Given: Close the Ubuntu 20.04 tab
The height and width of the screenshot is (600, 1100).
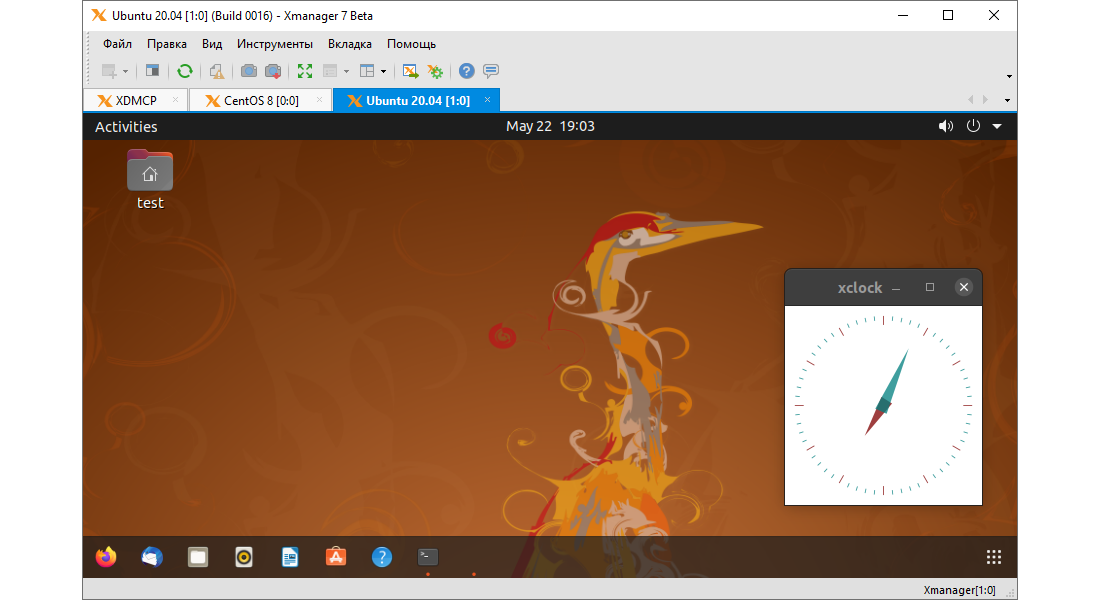Looking at the screenshot, I should click(488, 100).
